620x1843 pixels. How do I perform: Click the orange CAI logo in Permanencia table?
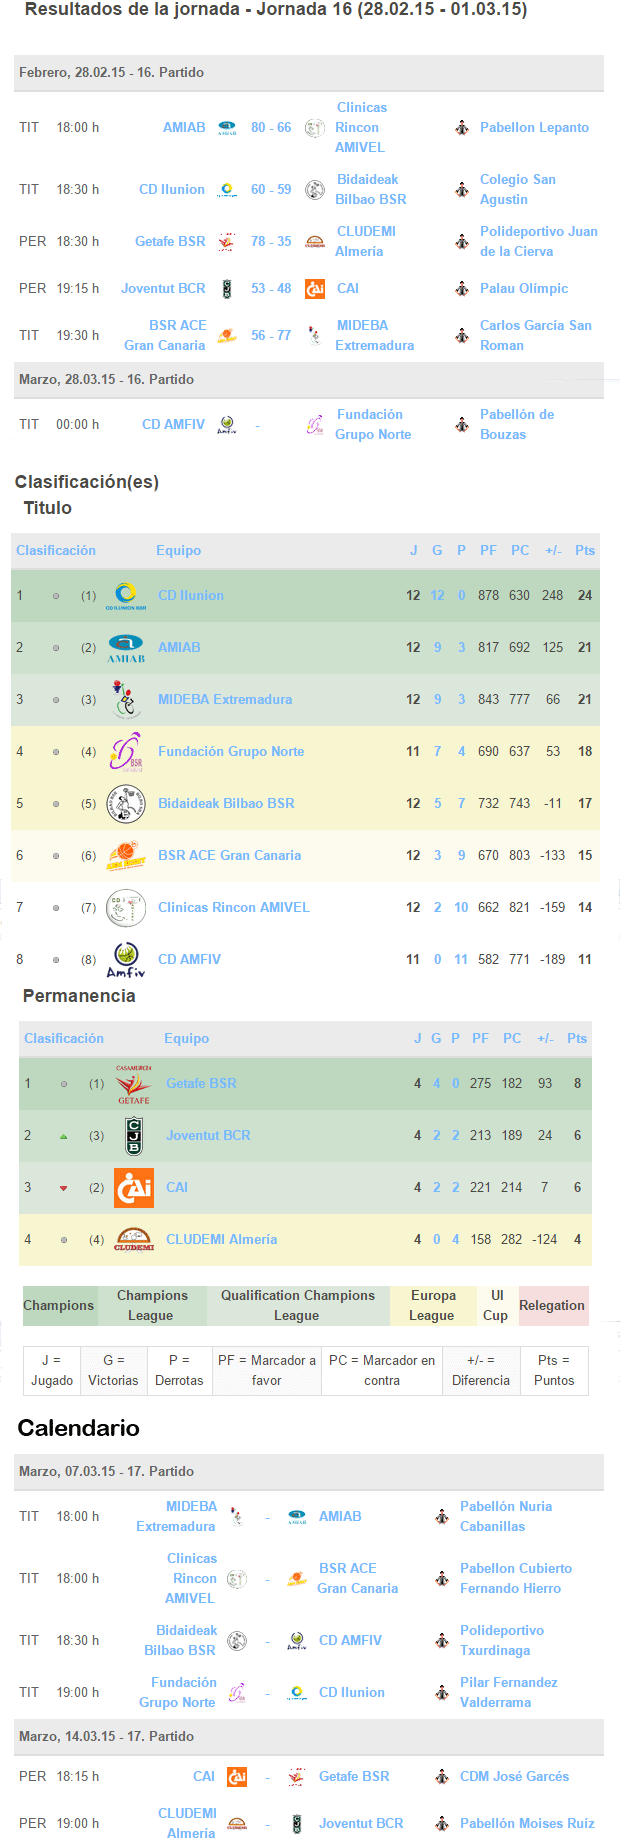click(134, 1188)
